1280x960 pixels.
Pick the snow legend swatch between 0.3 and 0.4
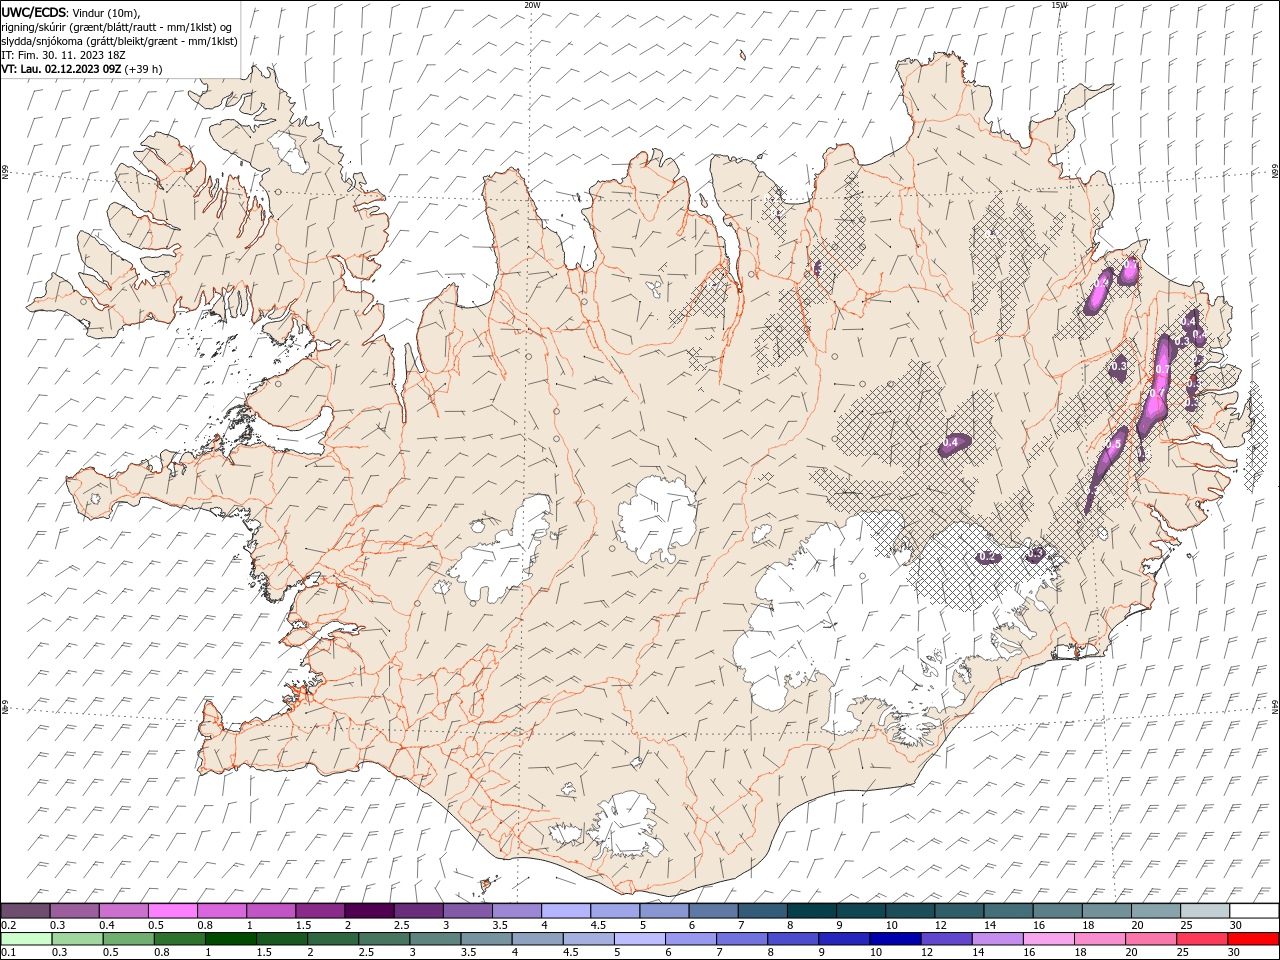pos(74,911)
